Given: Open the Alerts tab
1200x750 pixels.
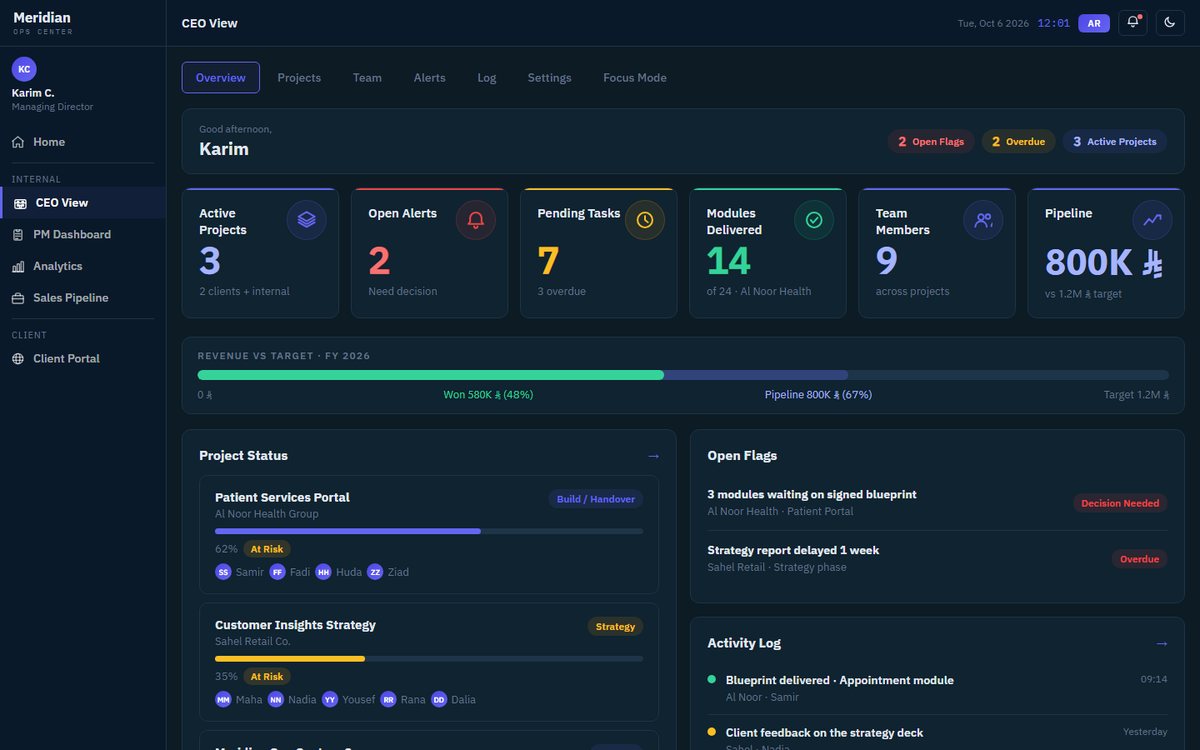Looking at the screenshot, I should (430, 77).
